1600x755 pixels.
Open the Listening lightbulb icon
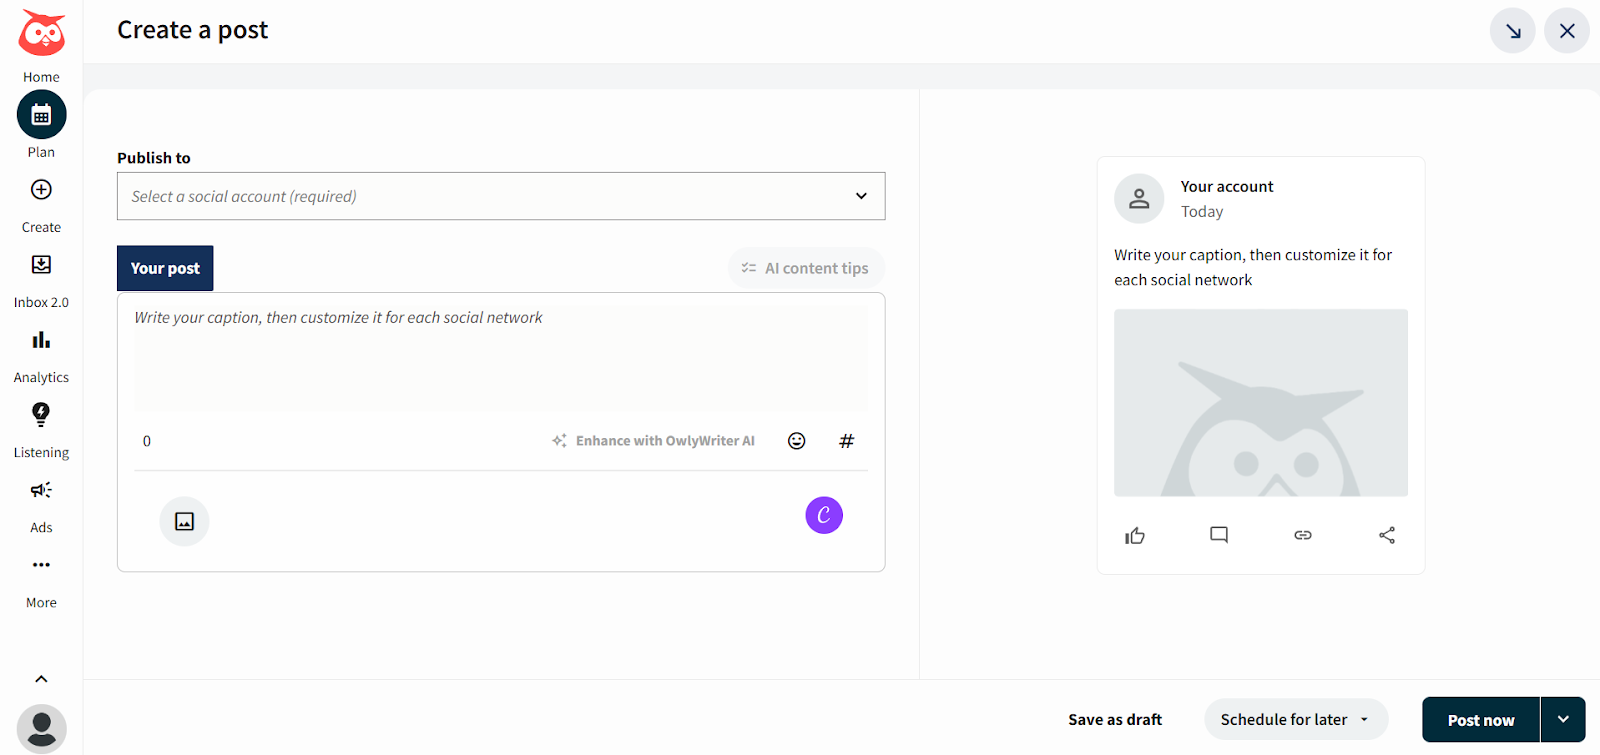41,414
